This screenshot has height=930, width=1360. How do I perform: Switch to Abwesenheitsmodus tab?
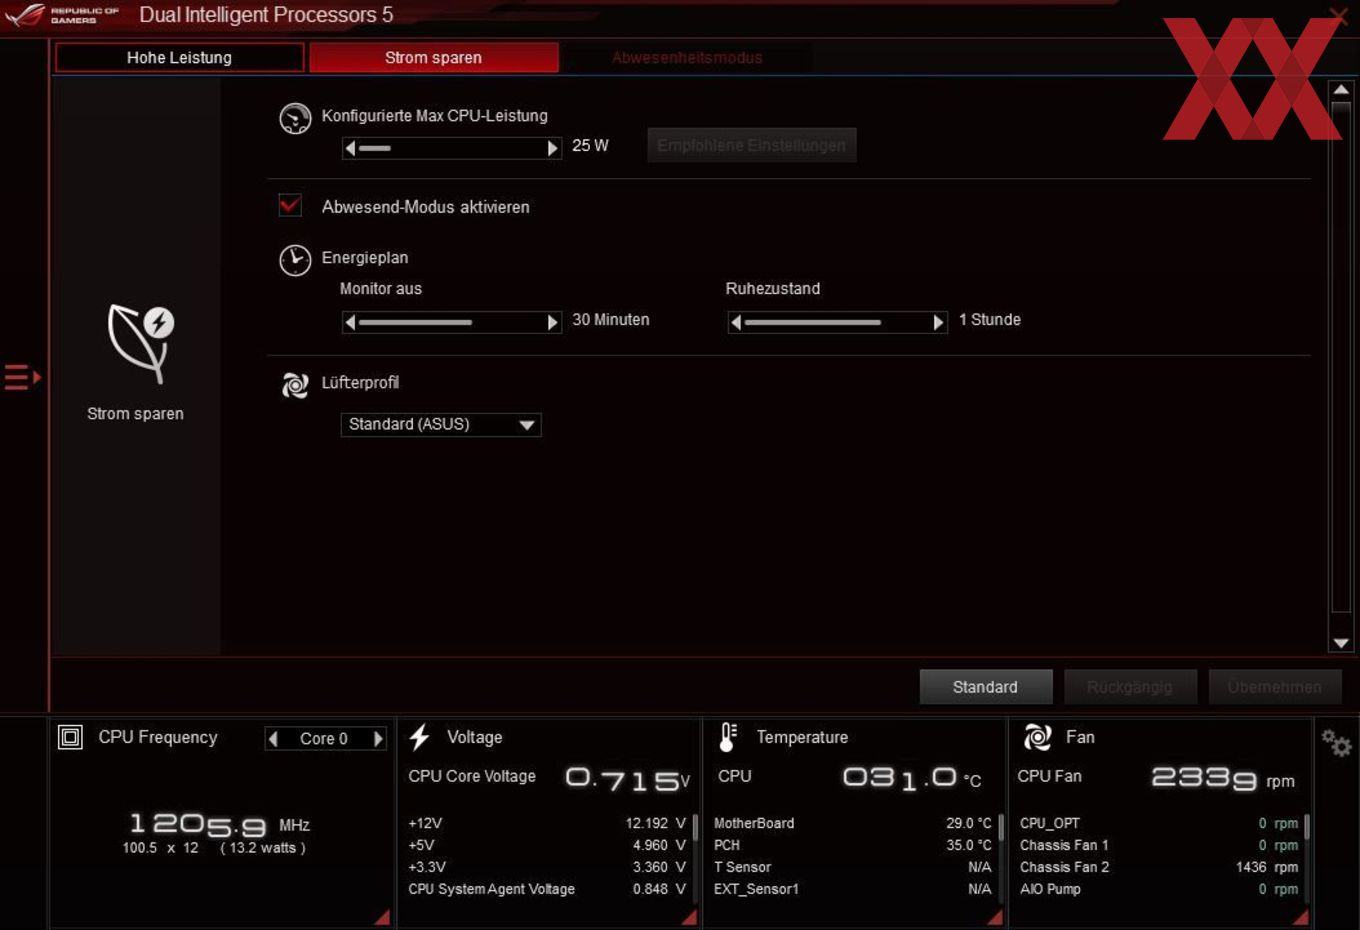[x=687, y=58]
